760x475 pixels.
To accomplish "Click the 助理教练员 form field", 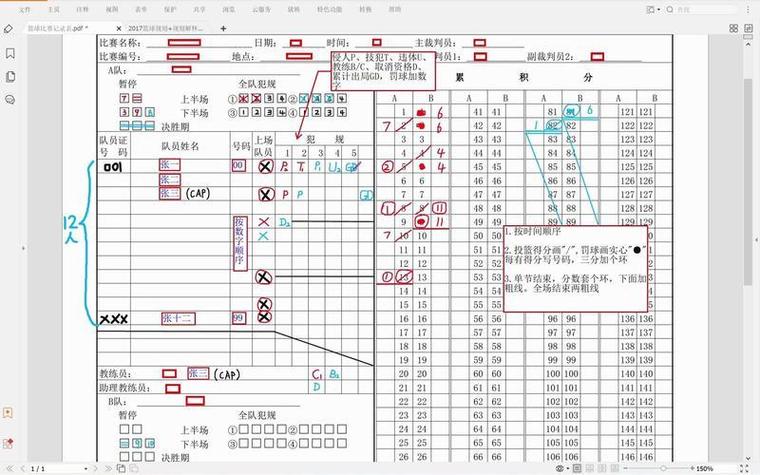I will tap(173, 389).
